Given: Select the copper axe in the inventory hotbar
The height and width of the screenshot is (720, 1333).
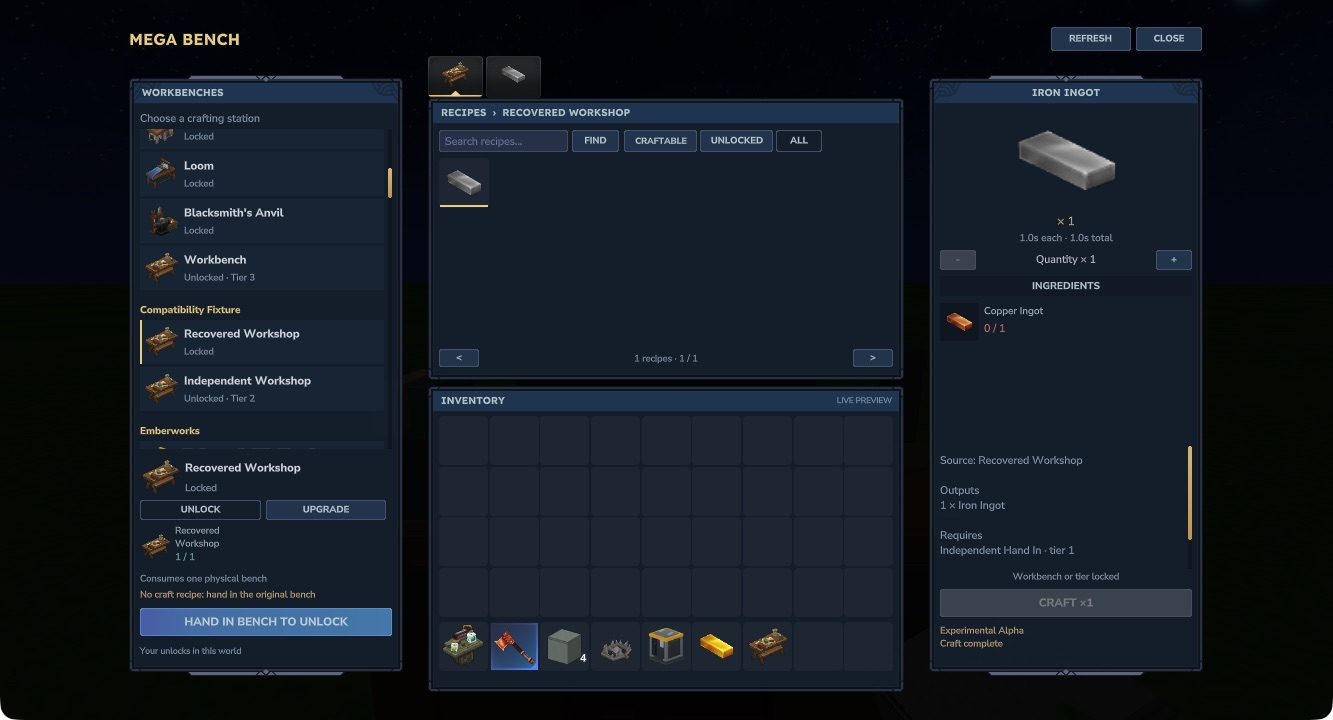Looking at the screenshot, I should 514,646.
